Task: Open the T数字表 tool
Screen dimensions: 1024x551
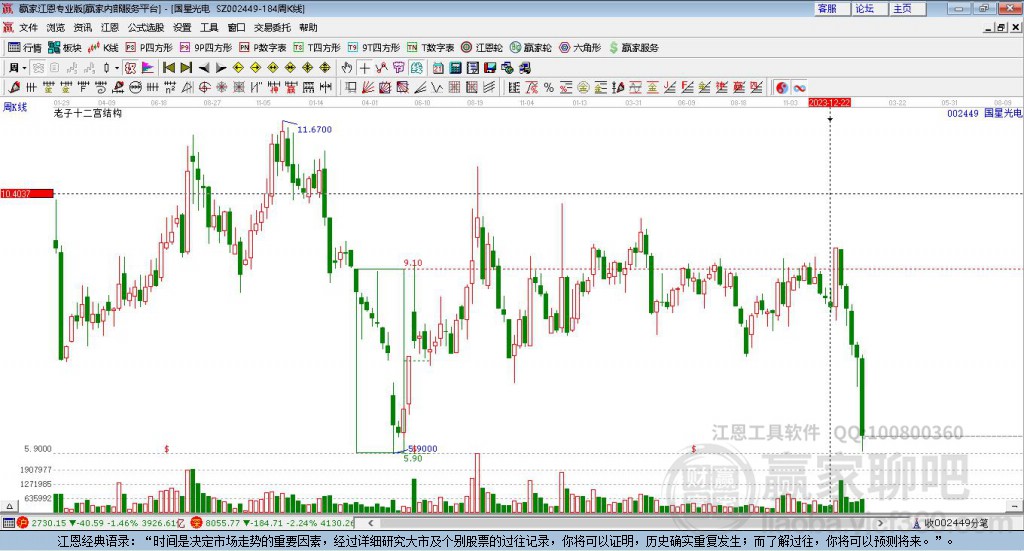Action: [x=430, y=48]
